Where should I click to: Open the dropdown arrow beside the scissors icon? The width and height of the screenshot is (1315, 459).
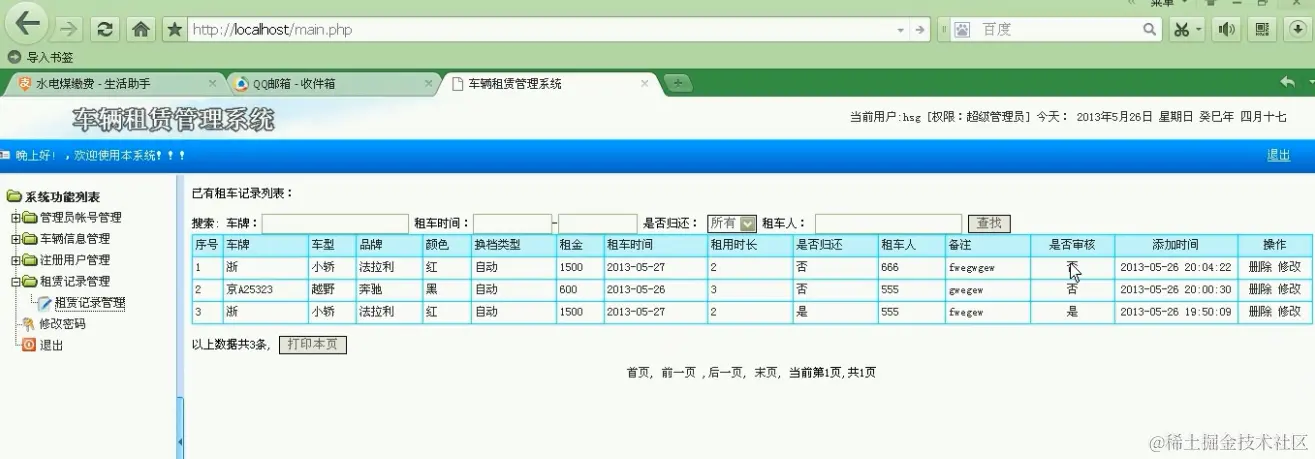coord(1199,30)
